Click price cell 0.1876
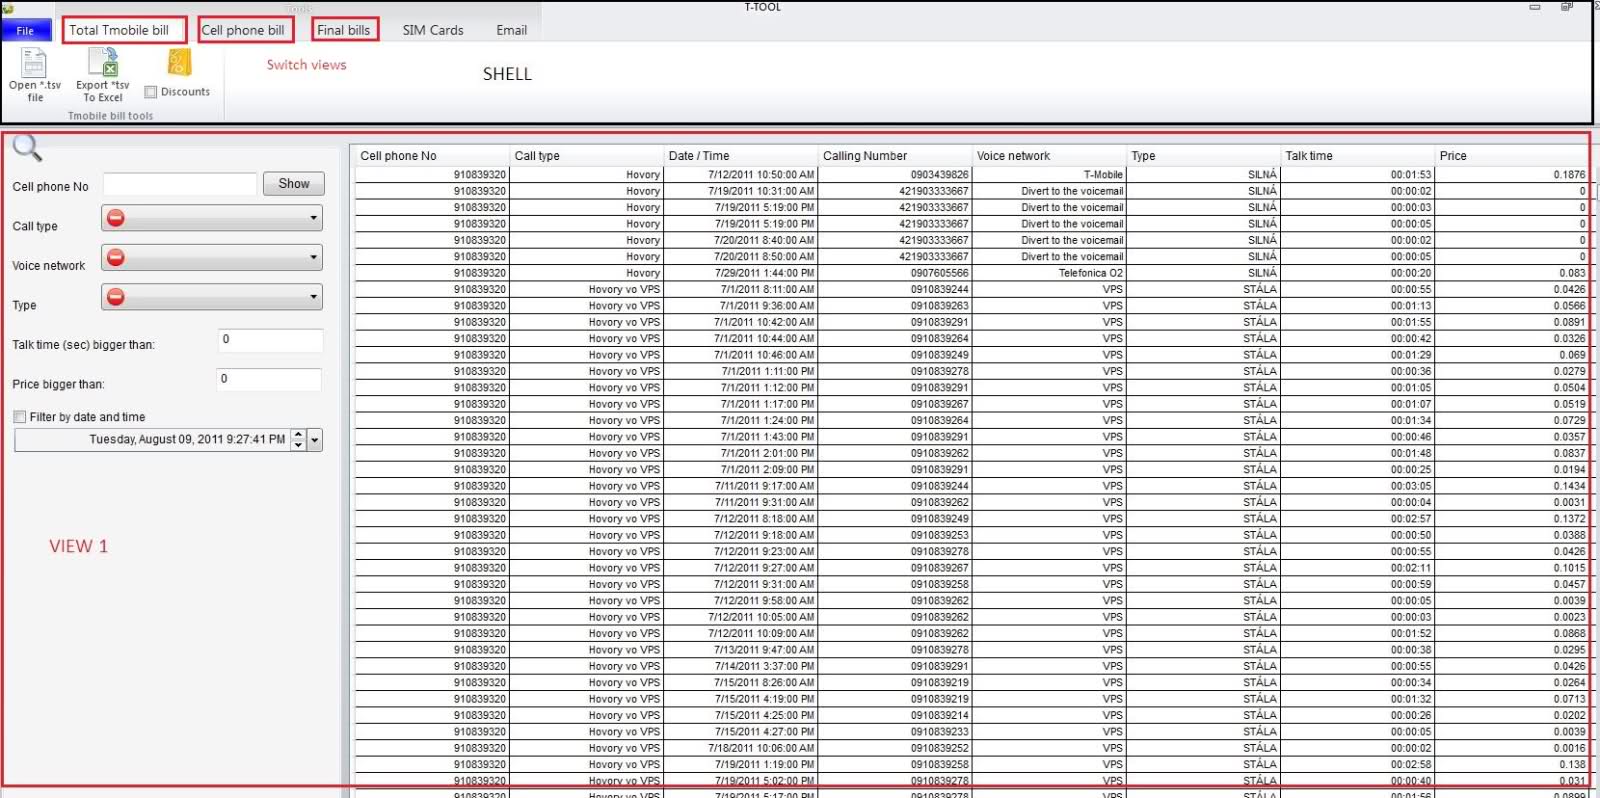 point(1511,175)
